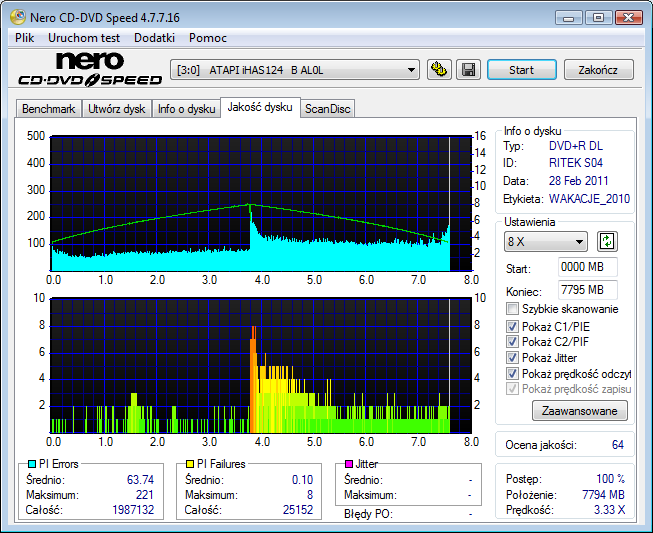Open the Dodatki menu

tap(155, 38)
